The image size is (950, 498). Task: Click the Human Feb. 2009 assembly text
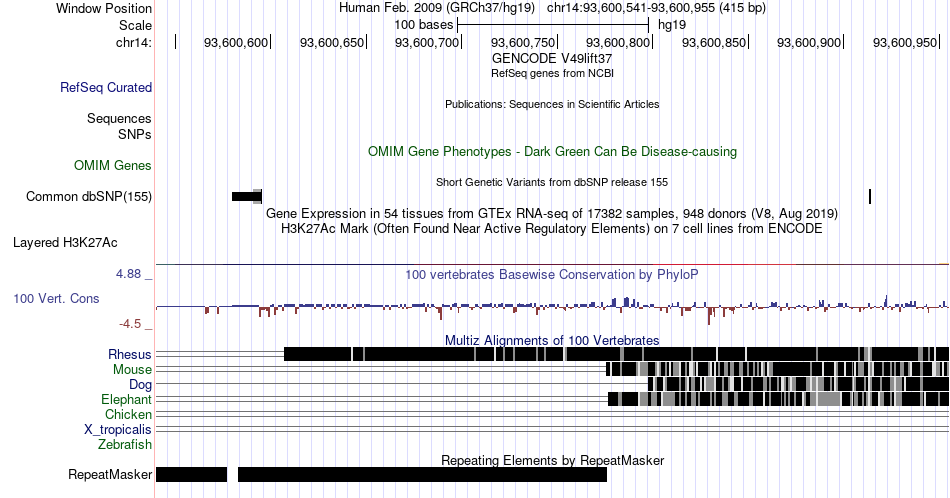(x=437, y=8)
